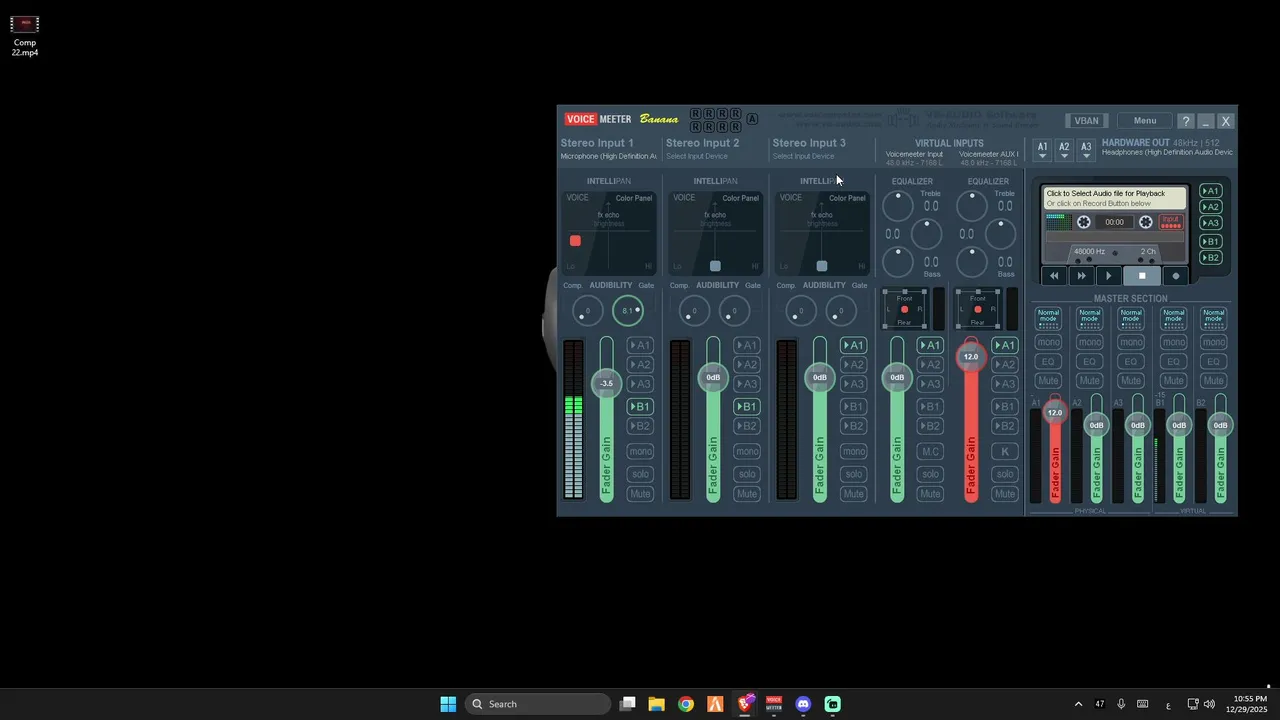1280x720 pixels.
Task: Start playback on the cassette recorder
Action: click(1108, 276)
